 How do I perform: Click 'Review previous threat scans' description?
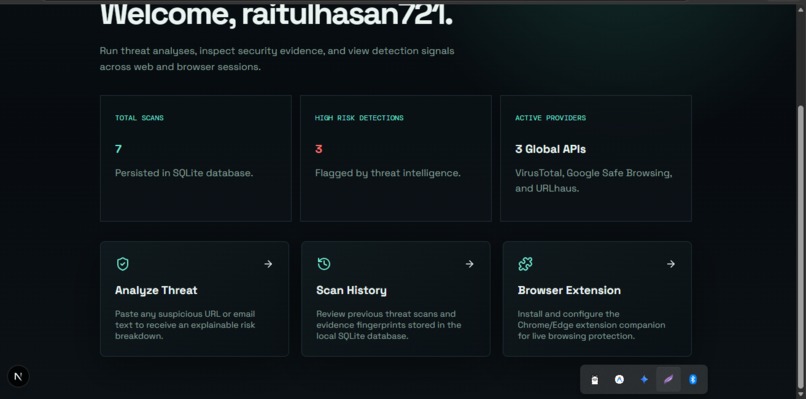tap(389, 325)
